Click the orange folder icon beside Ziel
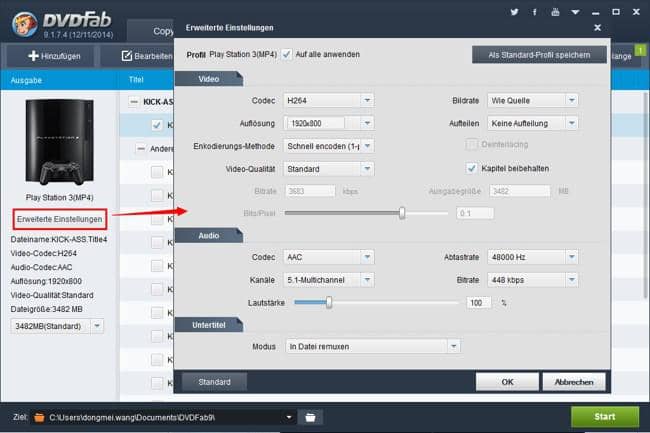Viewport: 650px width, 433px height. point(39,417)
